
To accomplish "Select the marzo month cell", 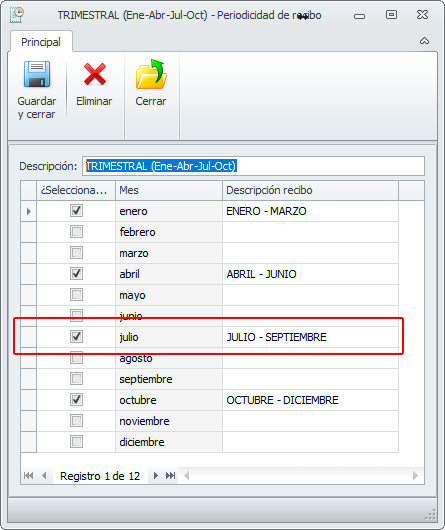I will [x=169, y=253].
